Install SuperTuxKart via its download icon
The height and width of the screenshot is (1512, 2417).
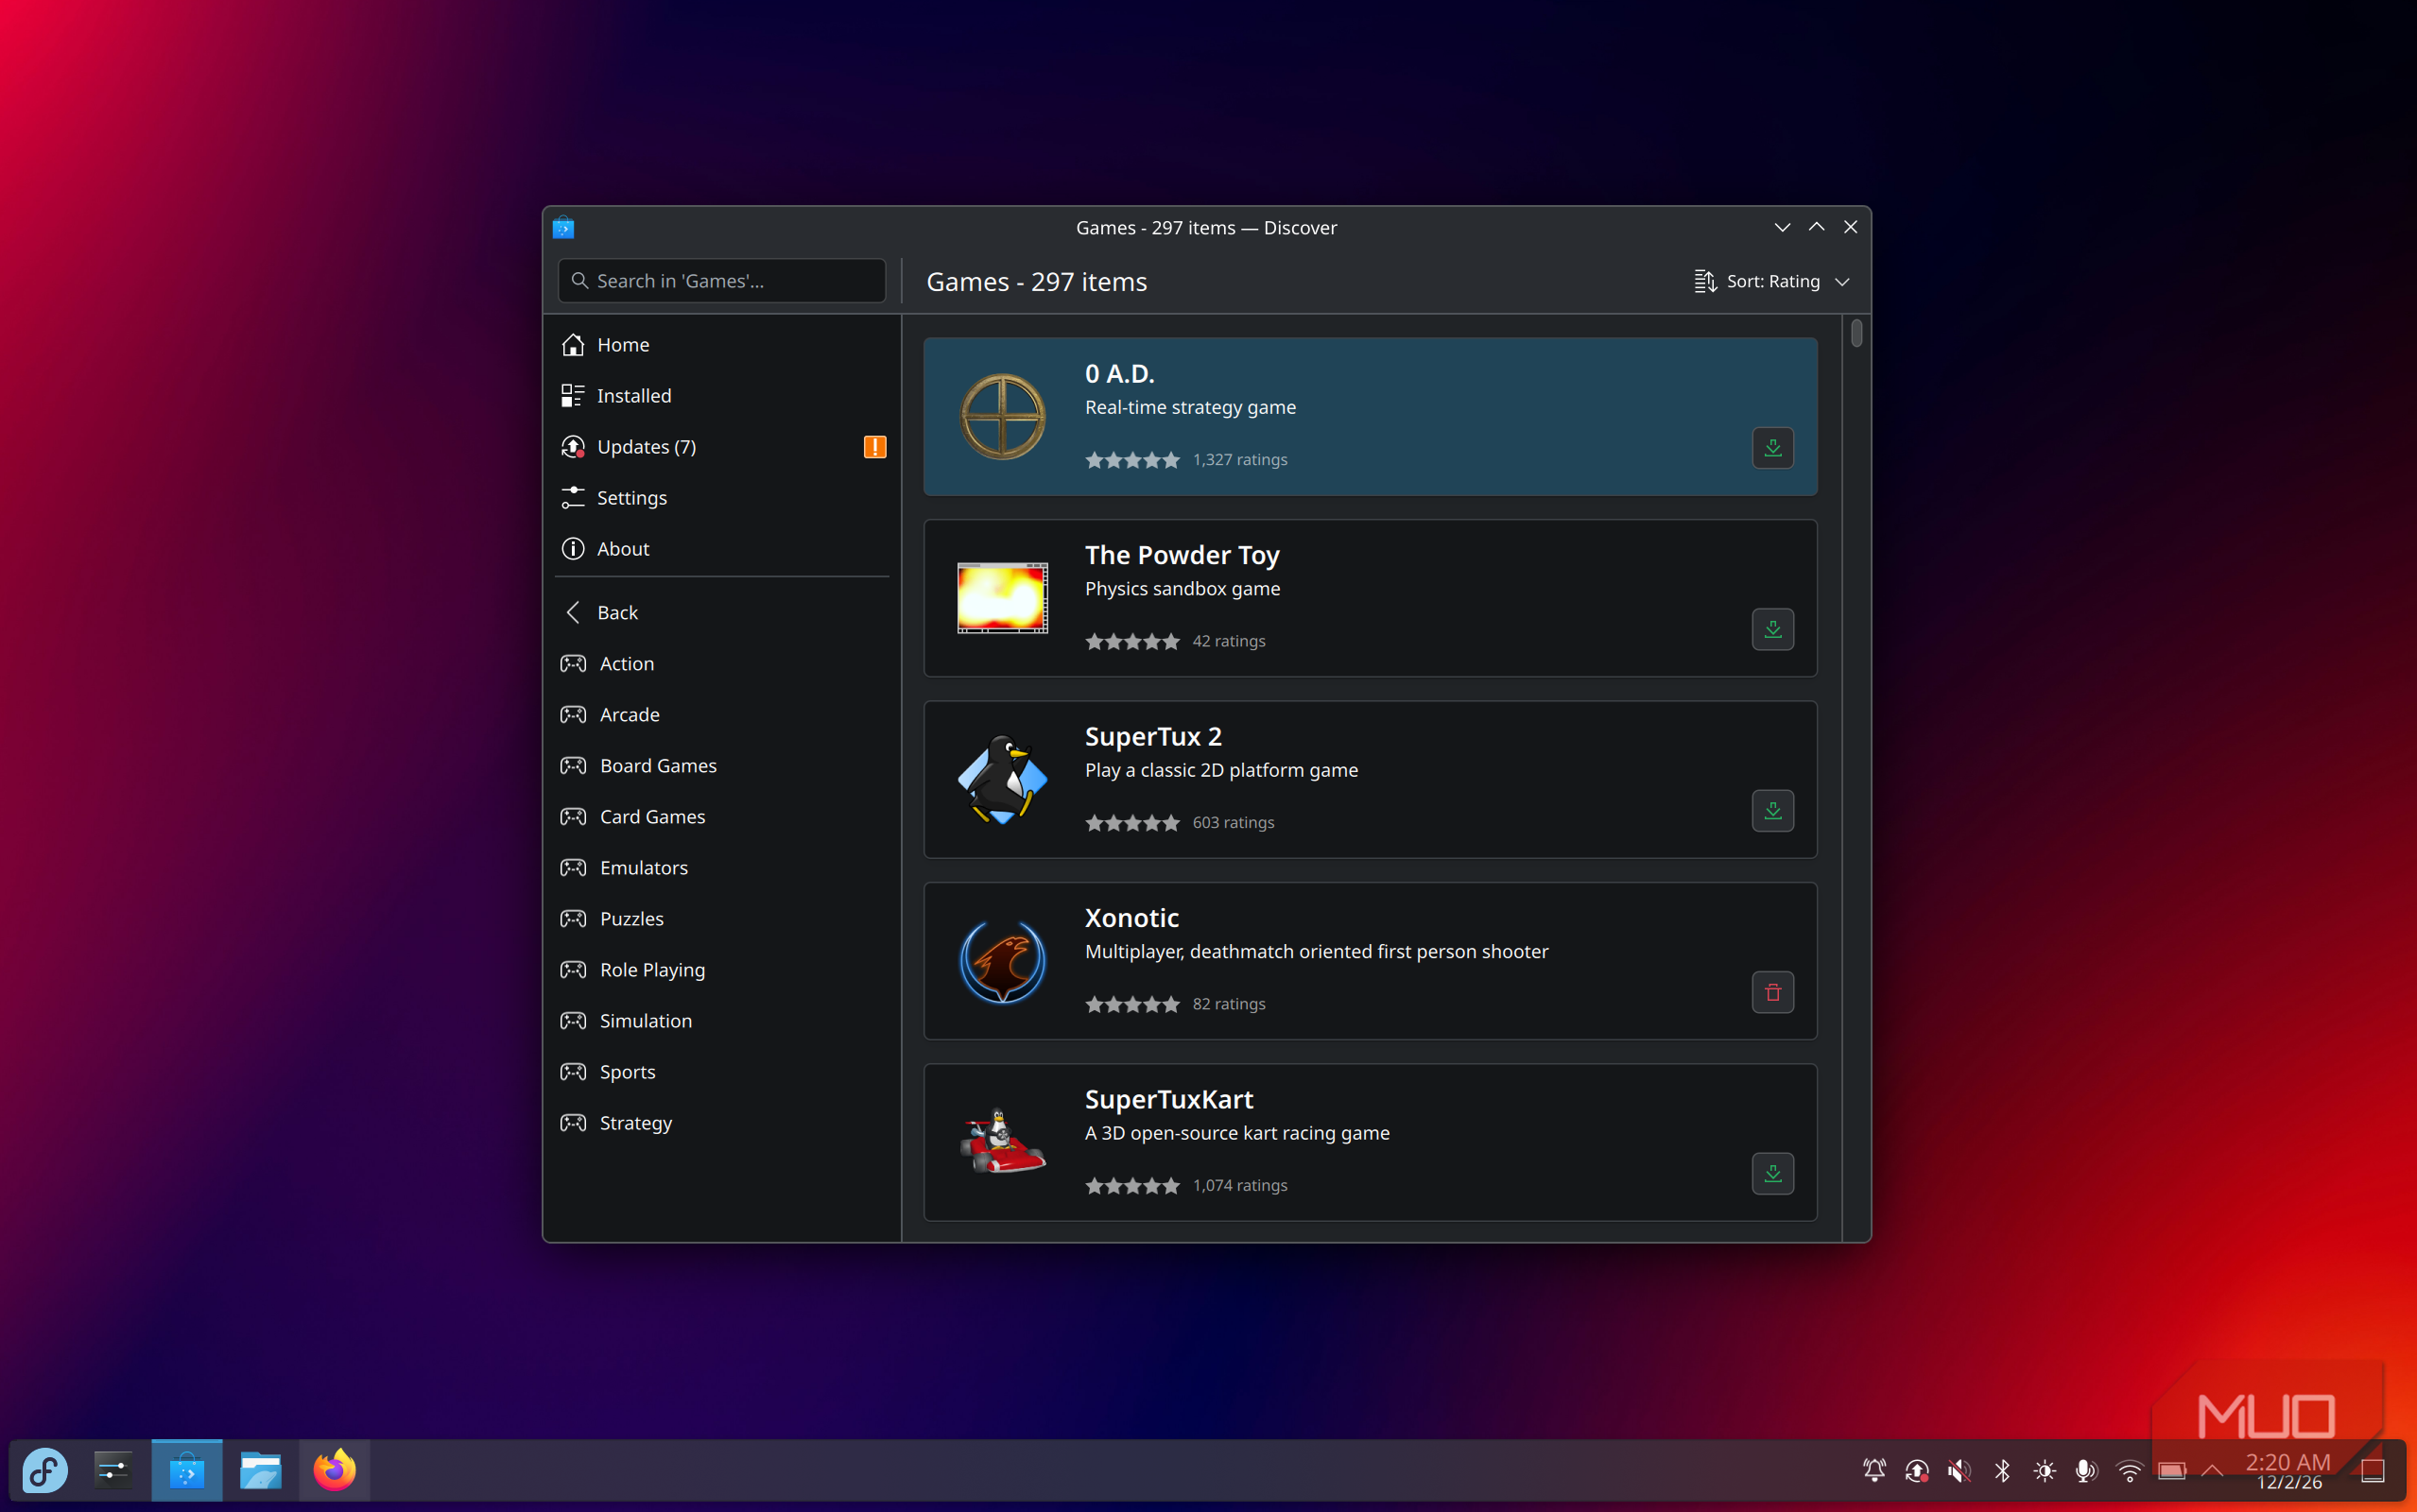[x=1772, y=1174]
